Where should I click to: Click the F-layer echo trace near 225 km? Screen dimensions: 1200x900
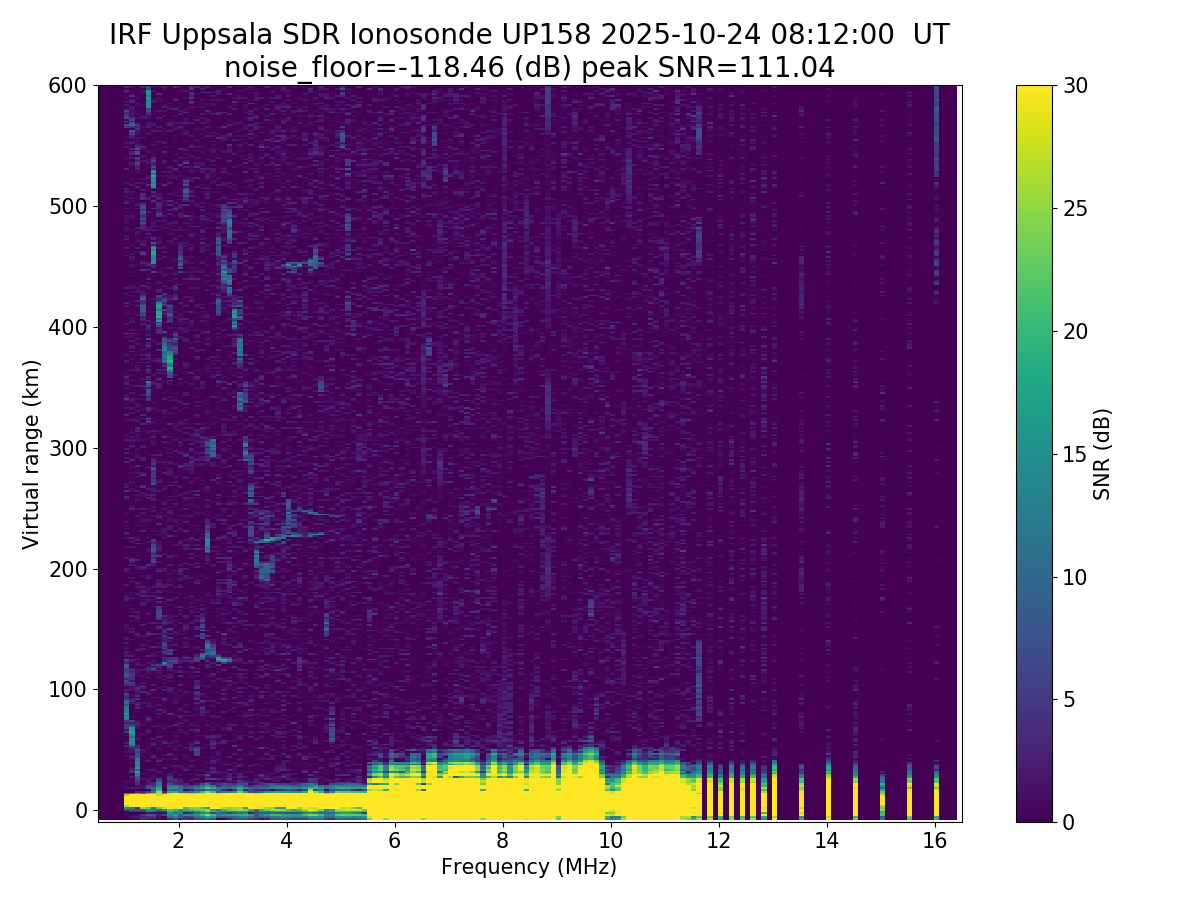[x=290, y=537]
